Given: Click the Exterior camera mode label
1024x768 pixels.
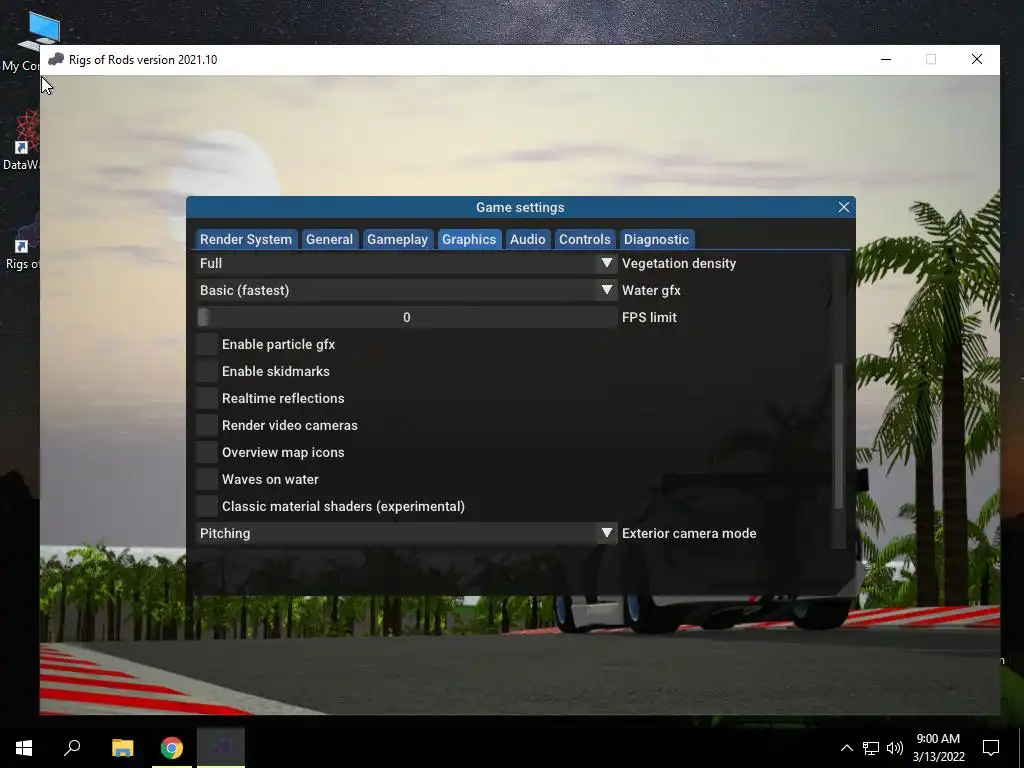Looking at the screenshot, I should tap(689, 533).
